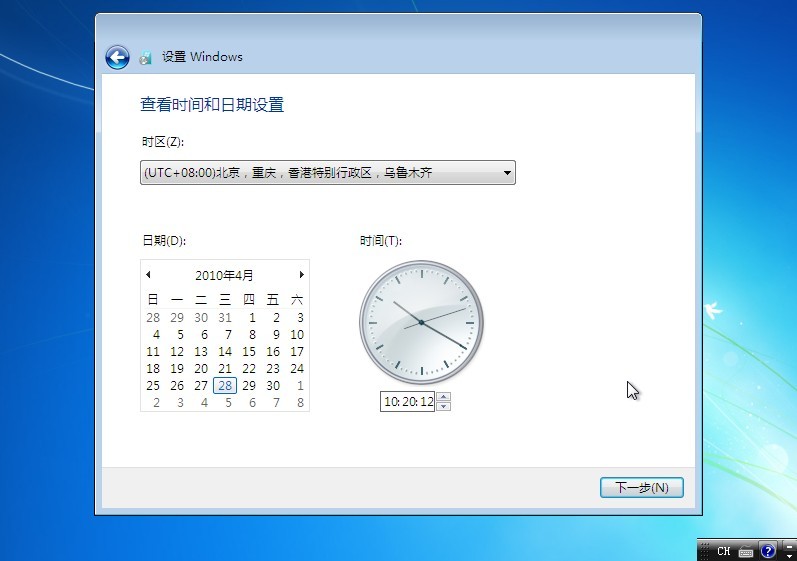
Task: Select April 5 in the calendar
Action: (180, 335)
